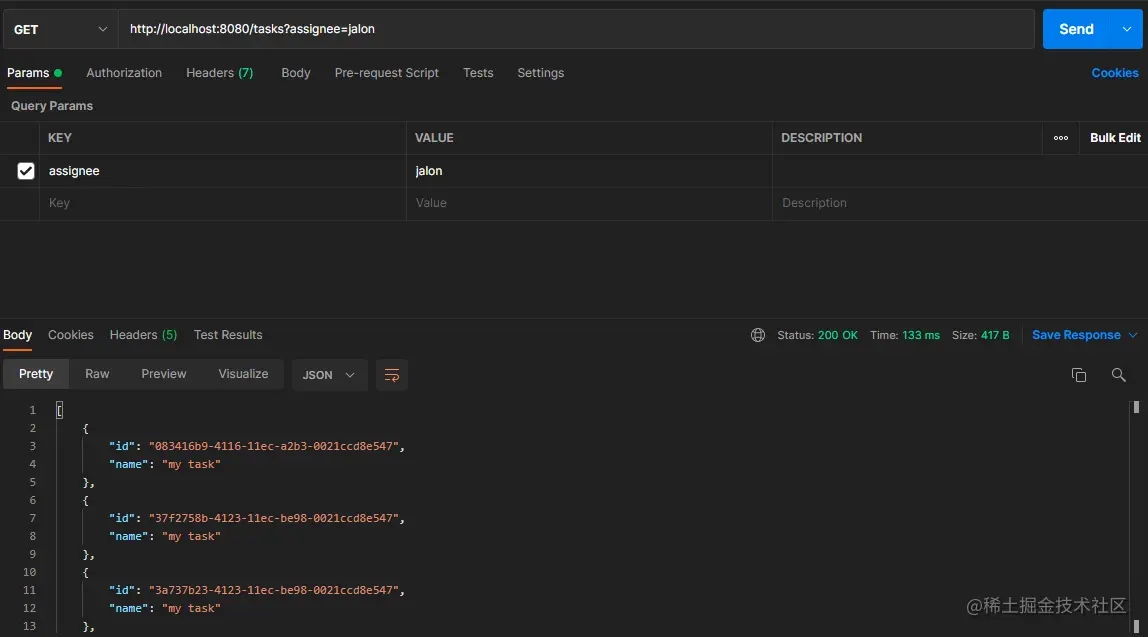1148x637 pixels.
Task: Open the response Headers (5) tab
Action: click(x=144, y=335)
